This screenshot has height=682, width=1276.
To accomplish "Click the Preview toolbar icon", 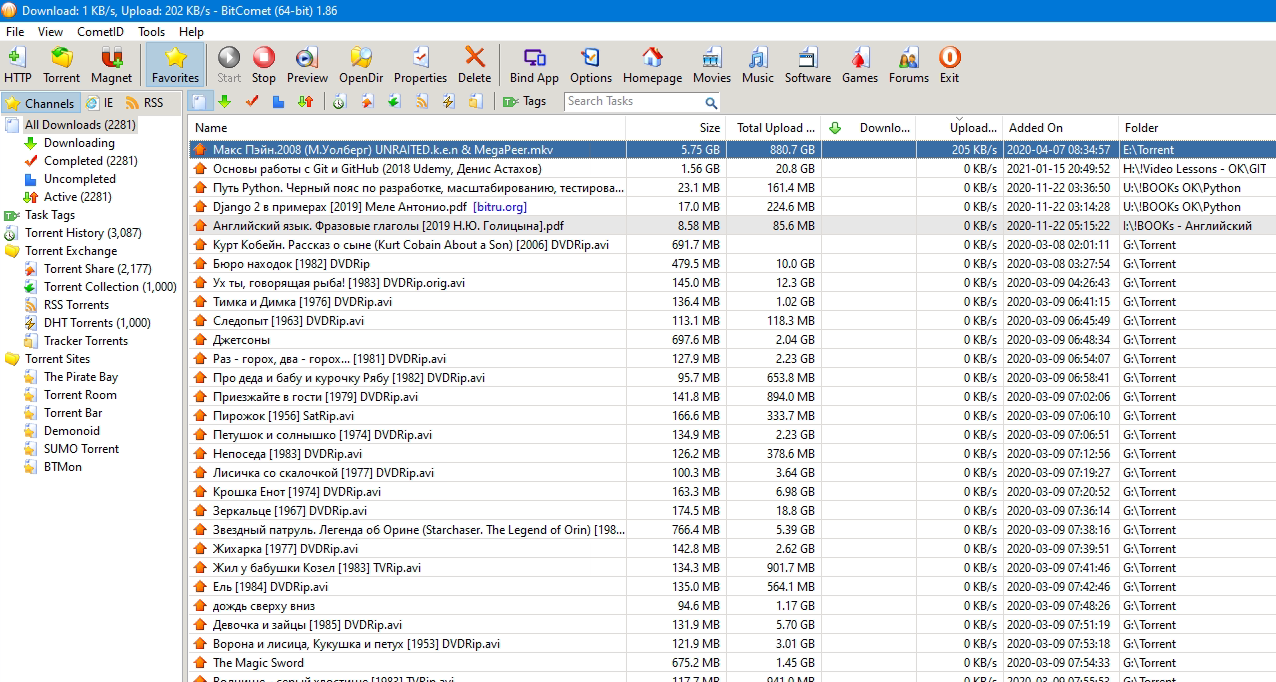I will point(307,65).
